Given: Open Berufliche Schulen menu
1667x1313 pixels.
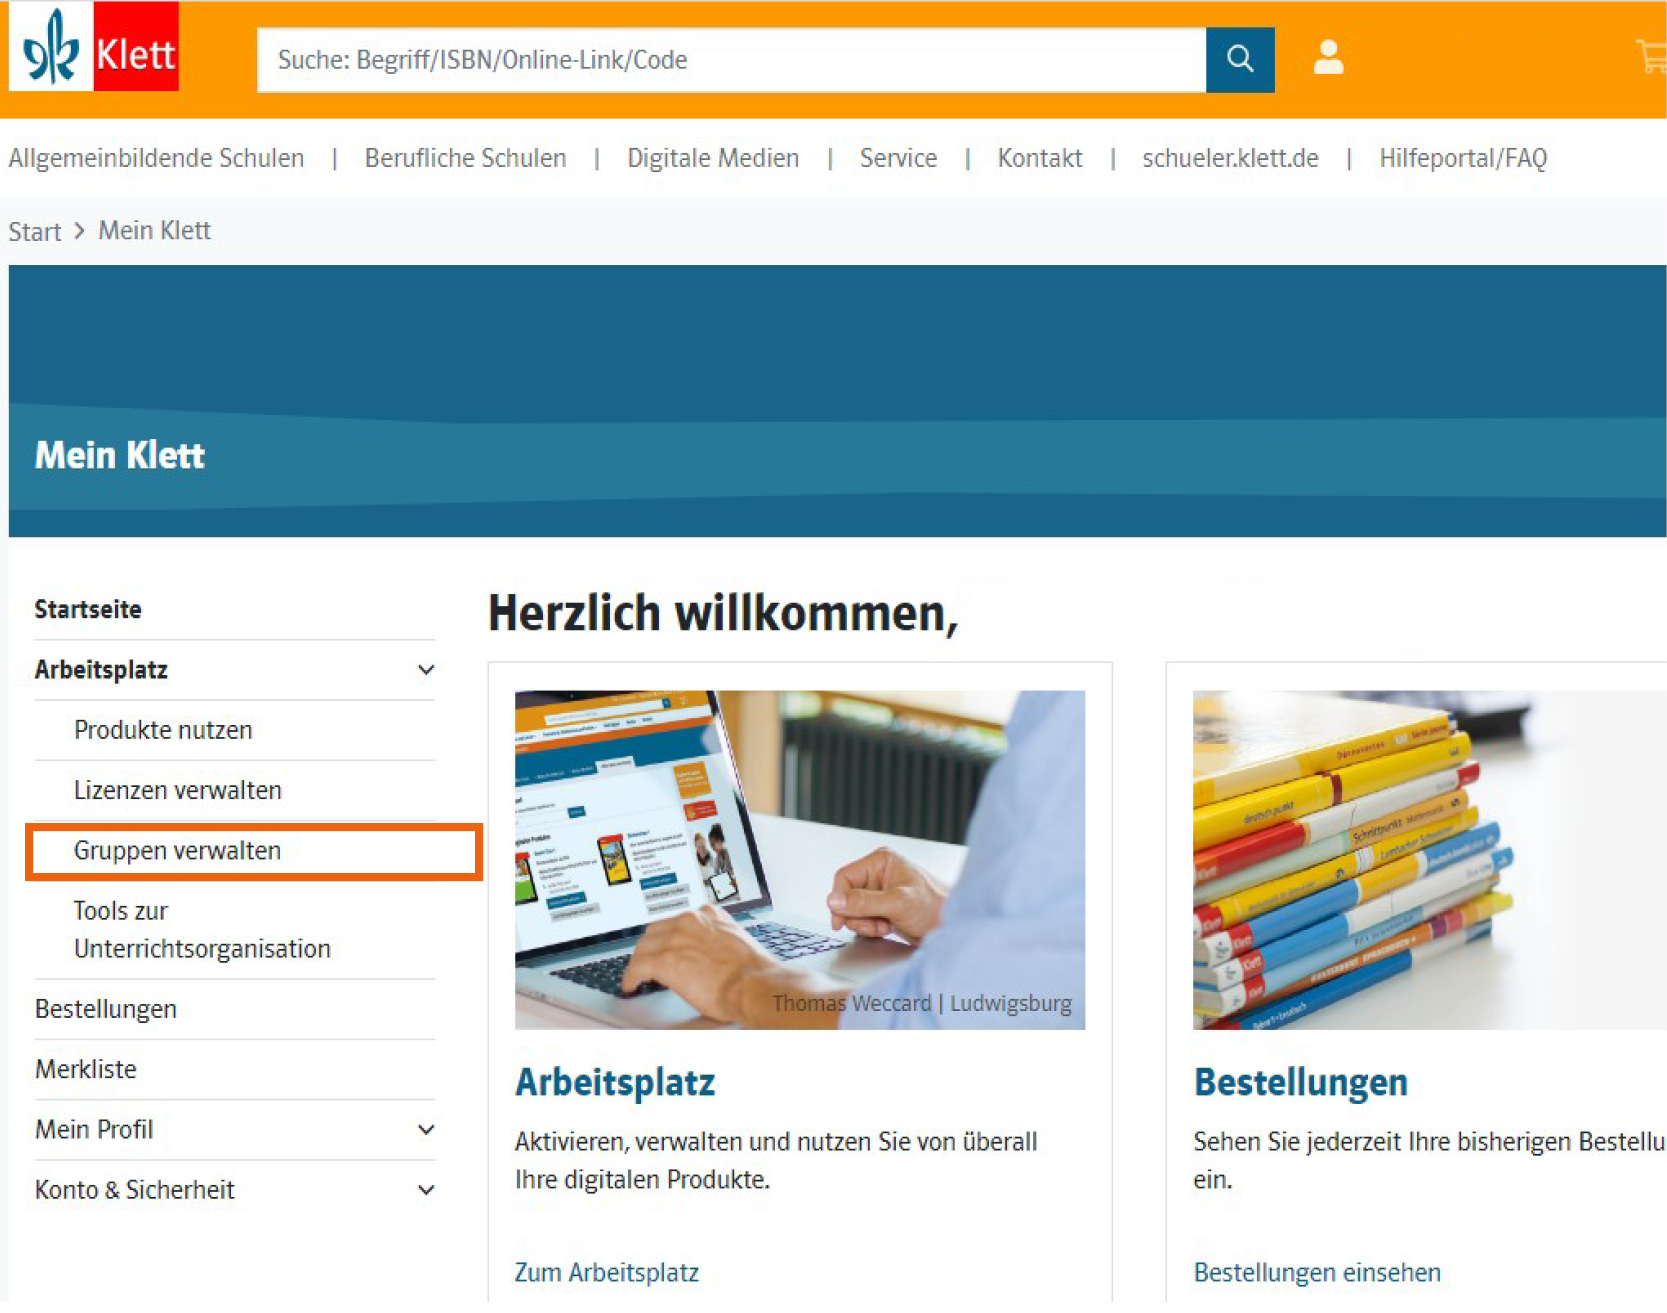Looking at the screenshot, I should point(465,158).
